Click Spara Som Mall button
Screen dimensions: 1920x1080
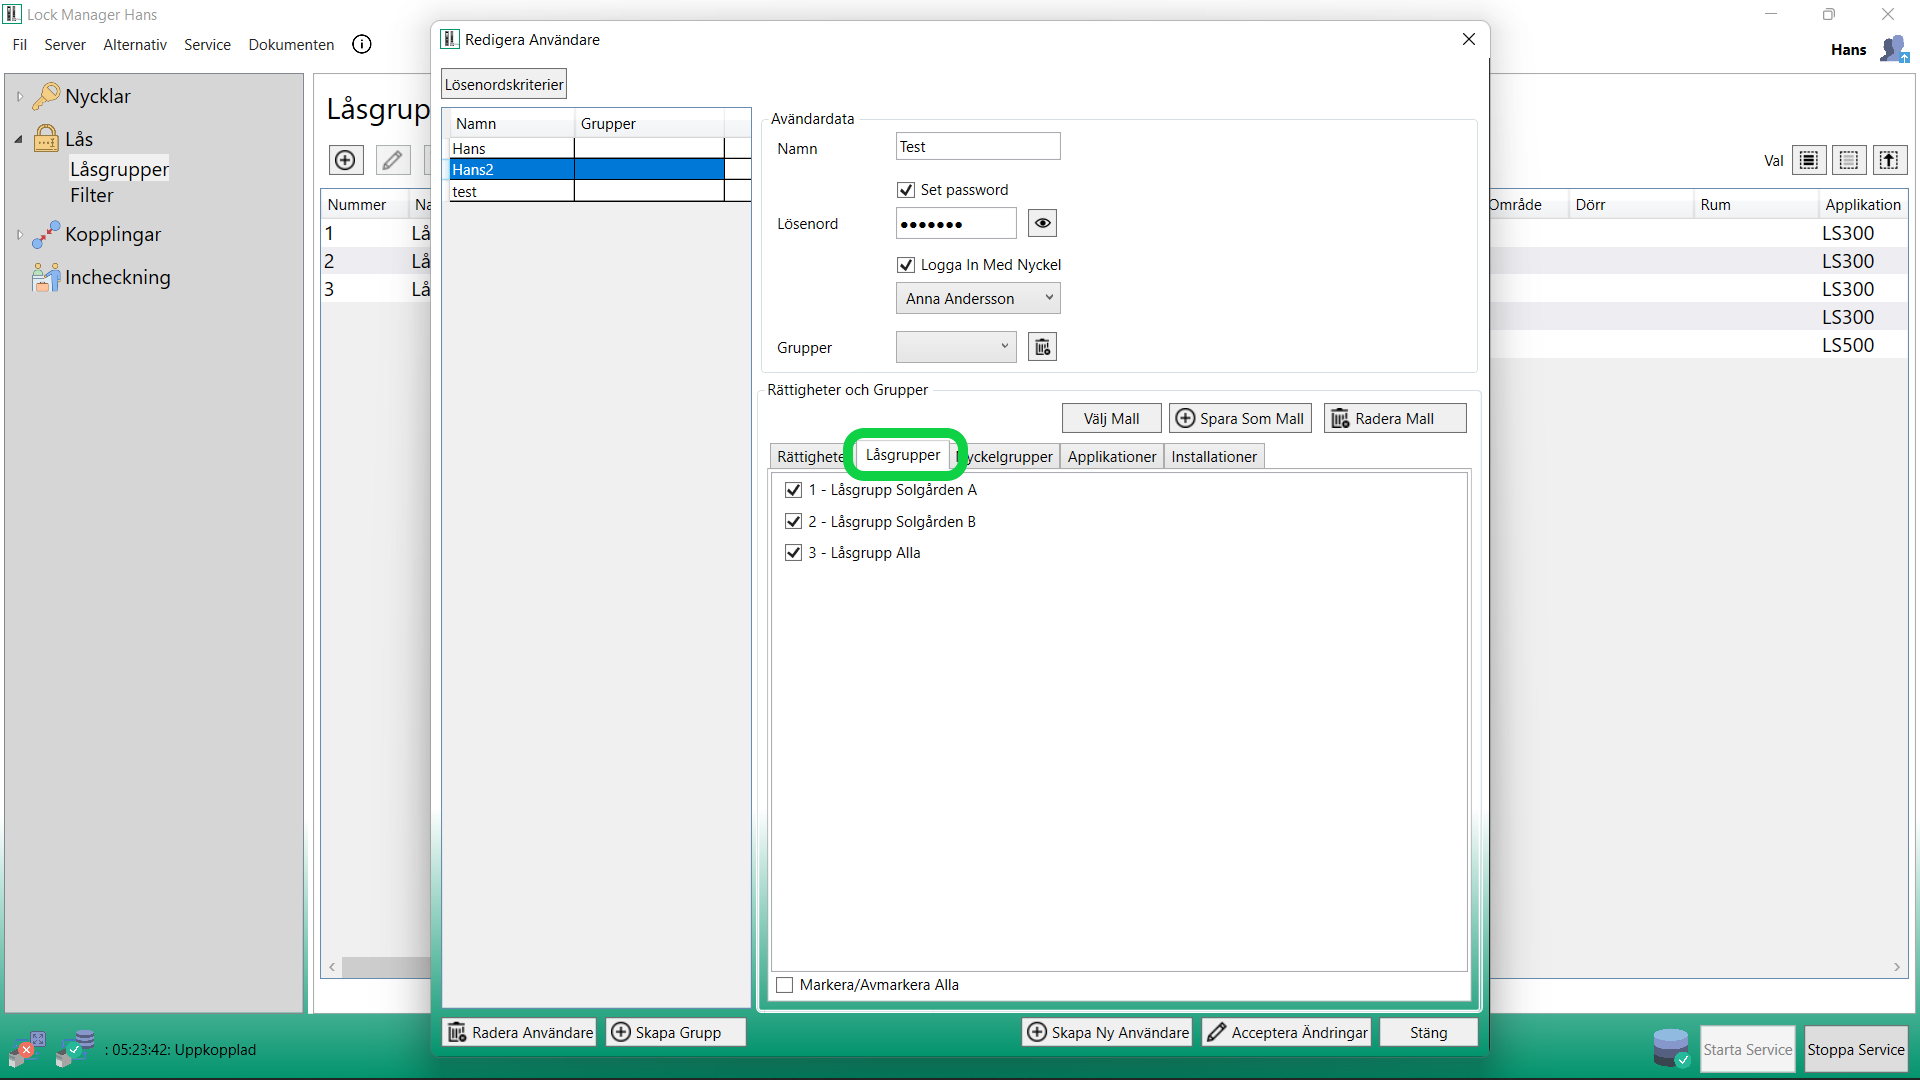pos(1240,418)
